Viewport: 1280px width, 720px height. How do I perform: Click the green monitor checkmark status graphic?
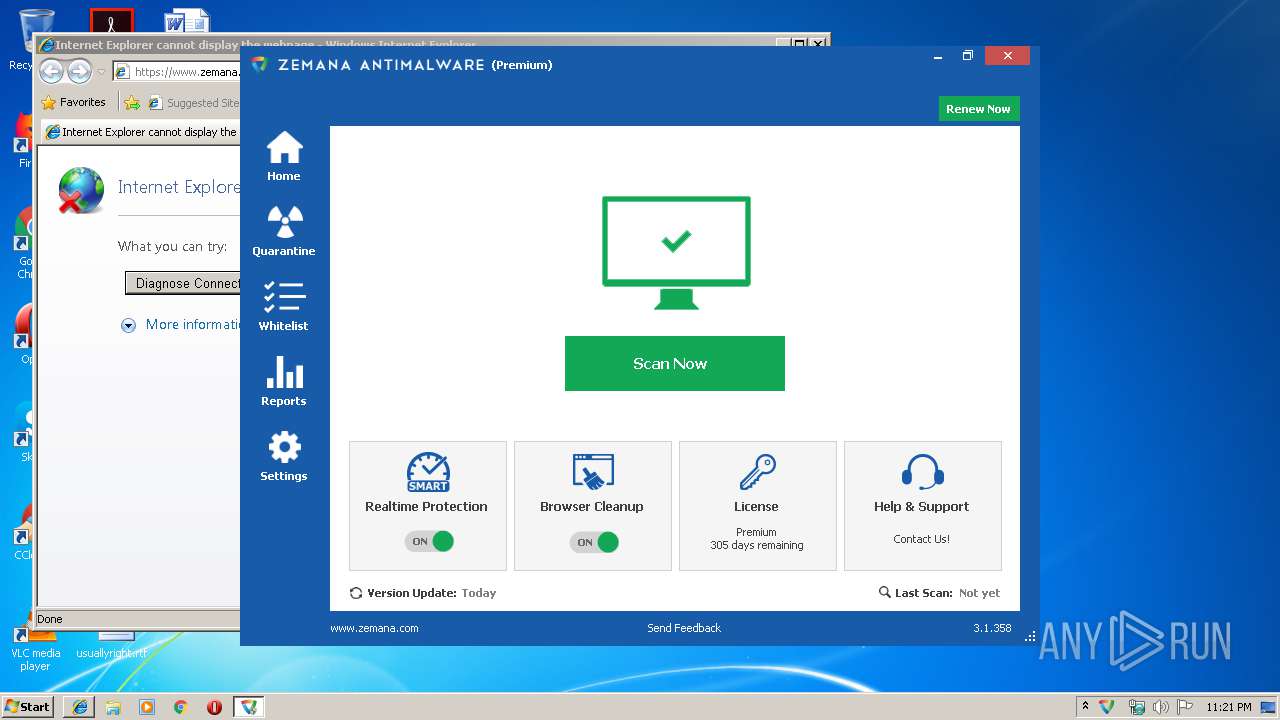(676, 253)
